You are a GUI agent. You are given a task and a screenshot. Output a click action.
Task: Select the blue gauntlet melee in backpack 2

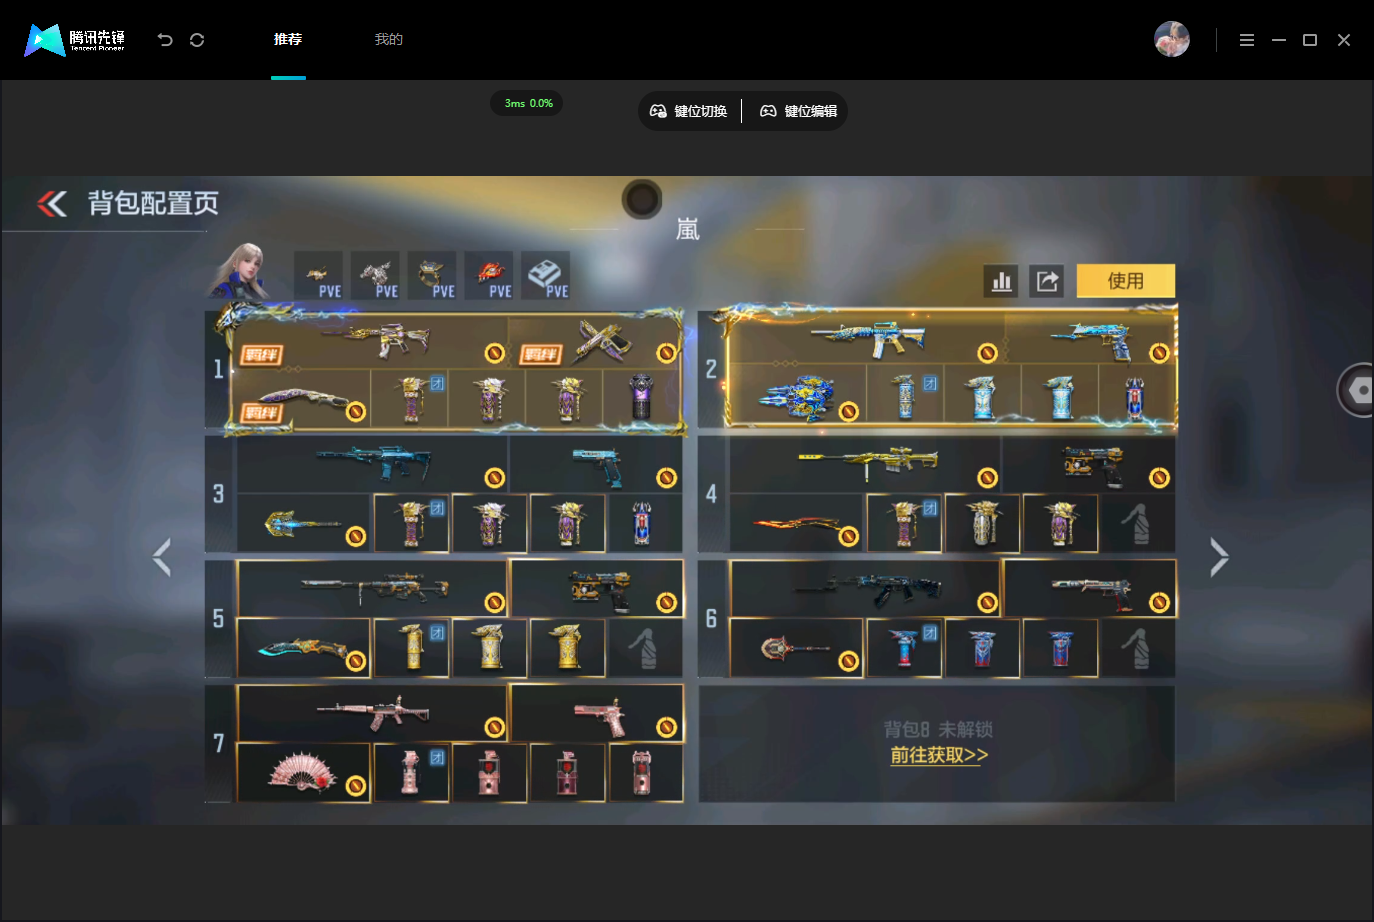tap(796, 396)
